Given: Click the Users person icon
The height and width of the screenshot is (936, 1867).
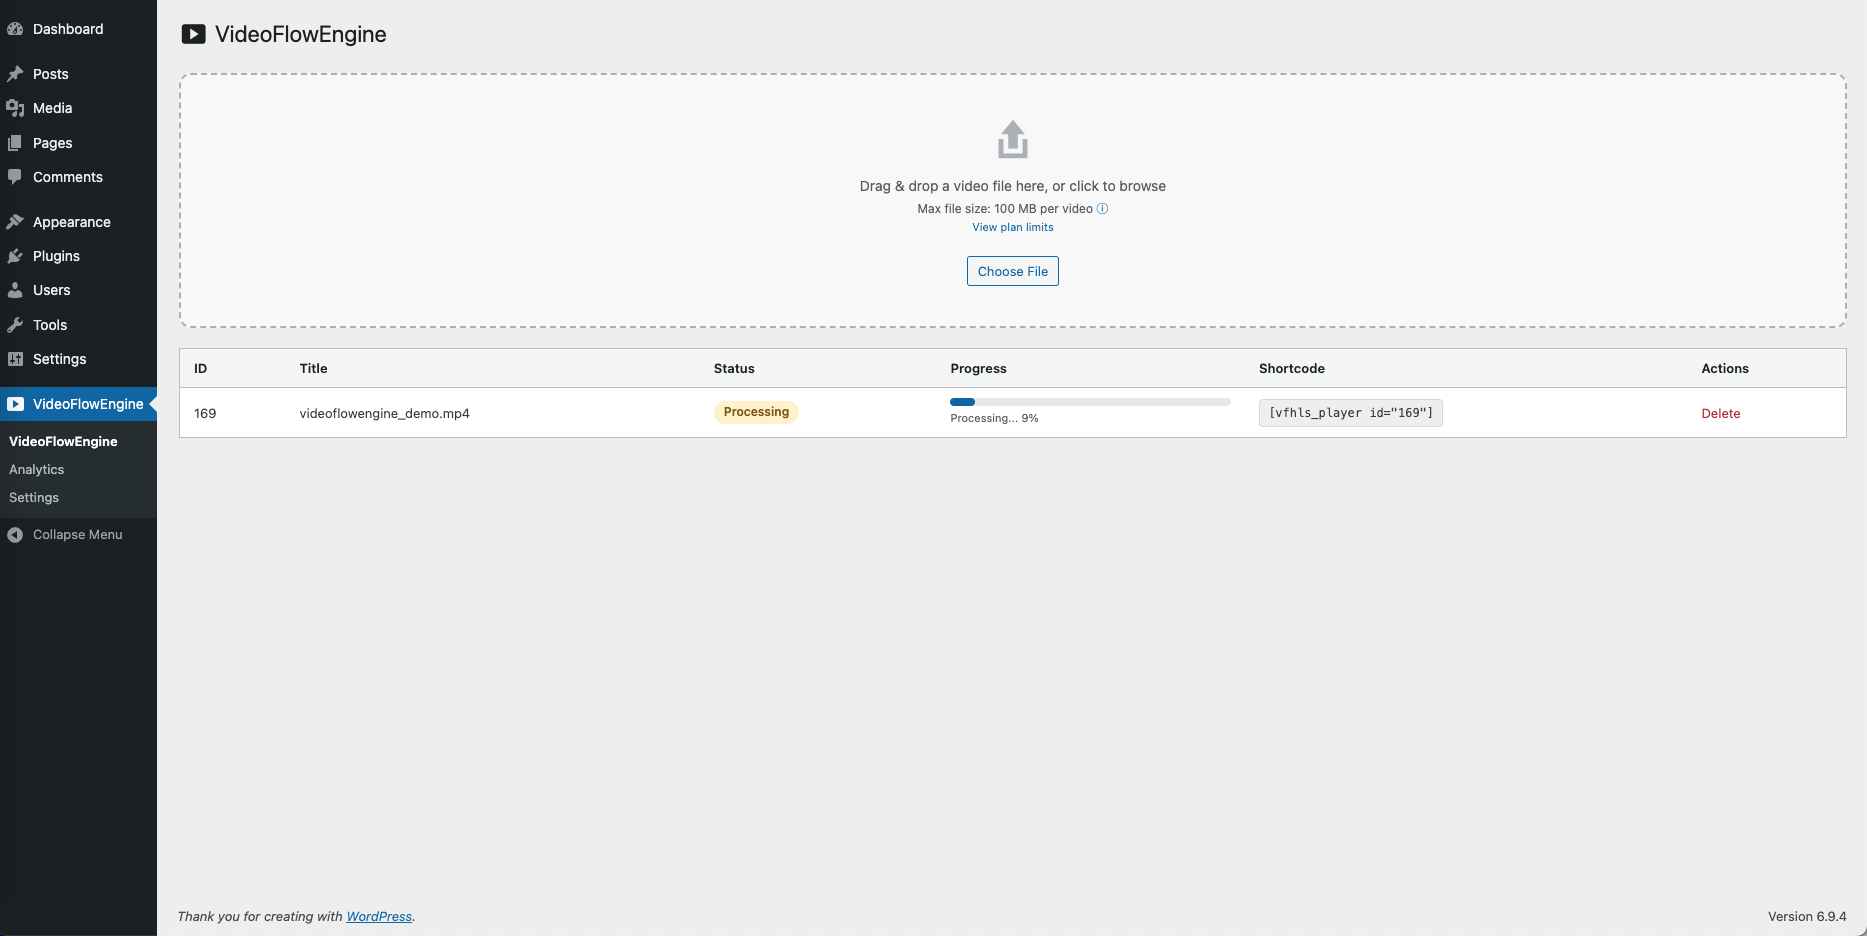Looking at the screenshot, I should tap(15, 290).
